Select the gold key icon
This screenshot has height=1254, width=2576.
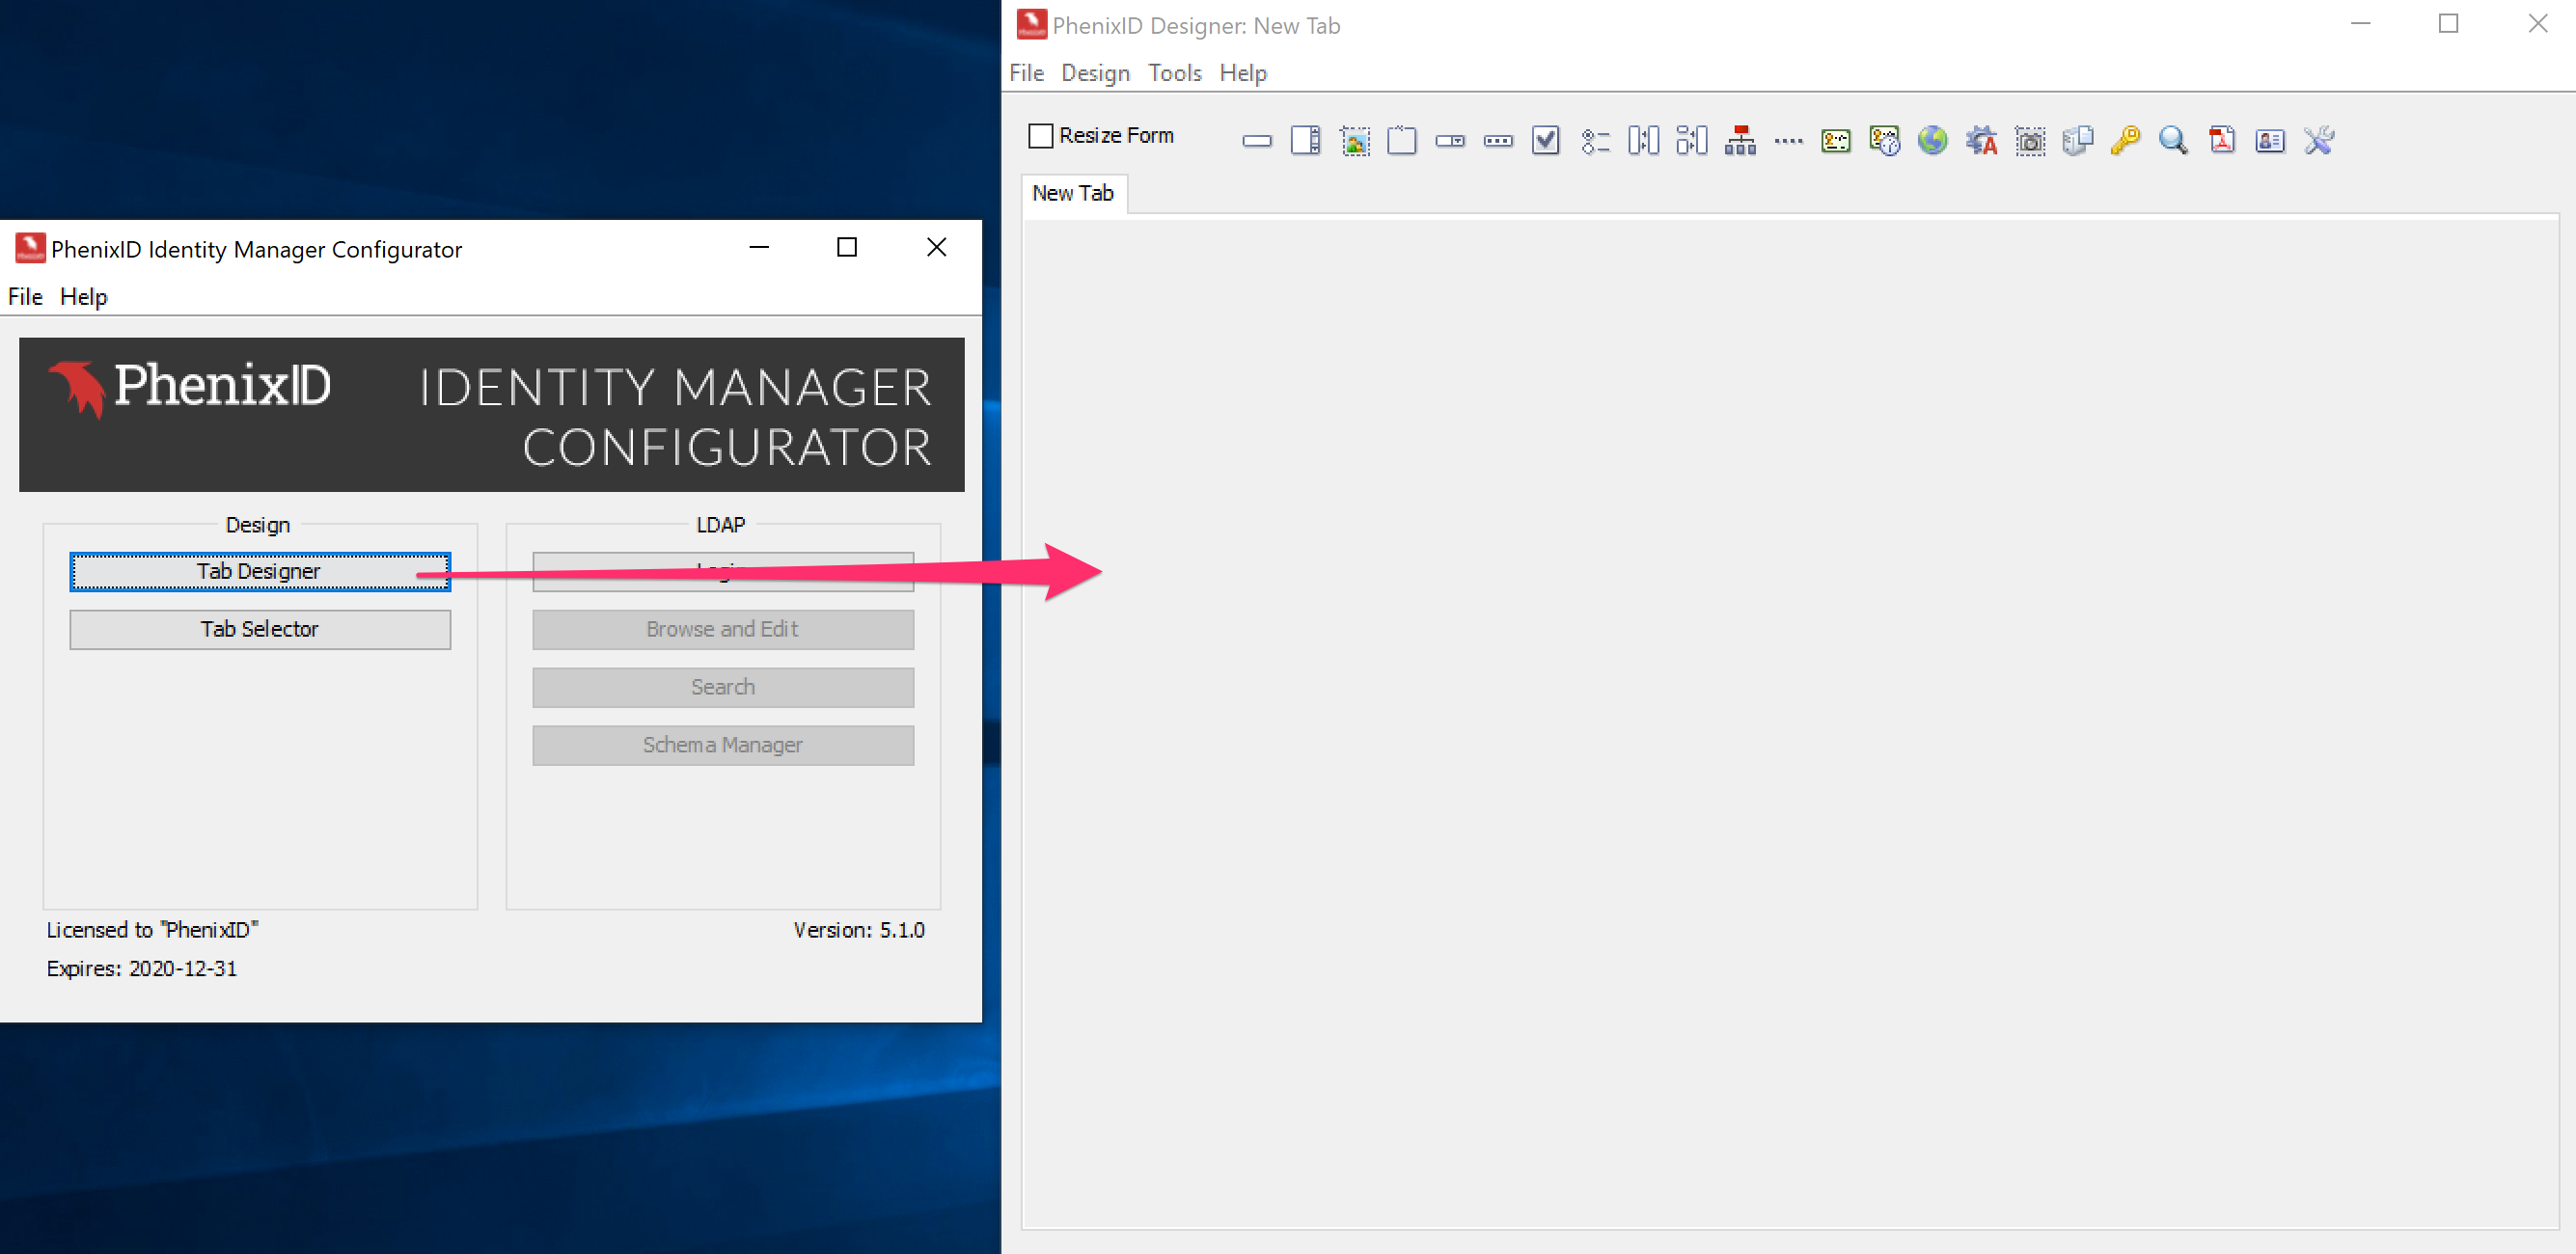[x=2125, y=140]
